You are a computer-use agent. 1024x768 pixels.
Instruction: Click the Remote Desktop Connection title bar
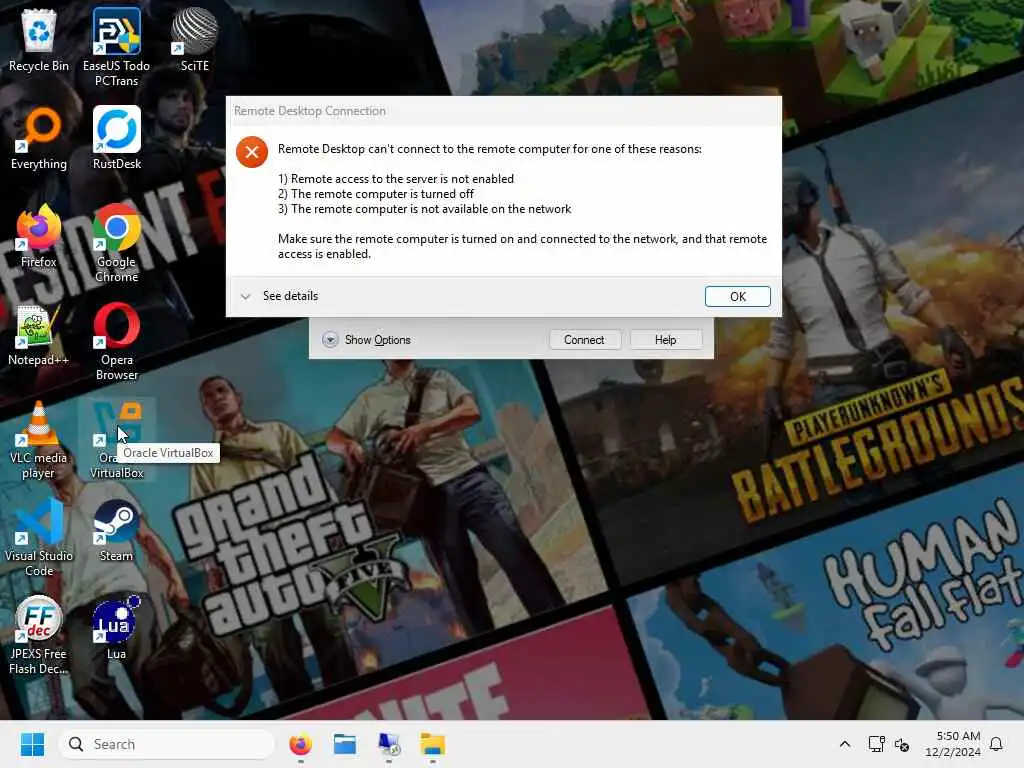[504, 111]
